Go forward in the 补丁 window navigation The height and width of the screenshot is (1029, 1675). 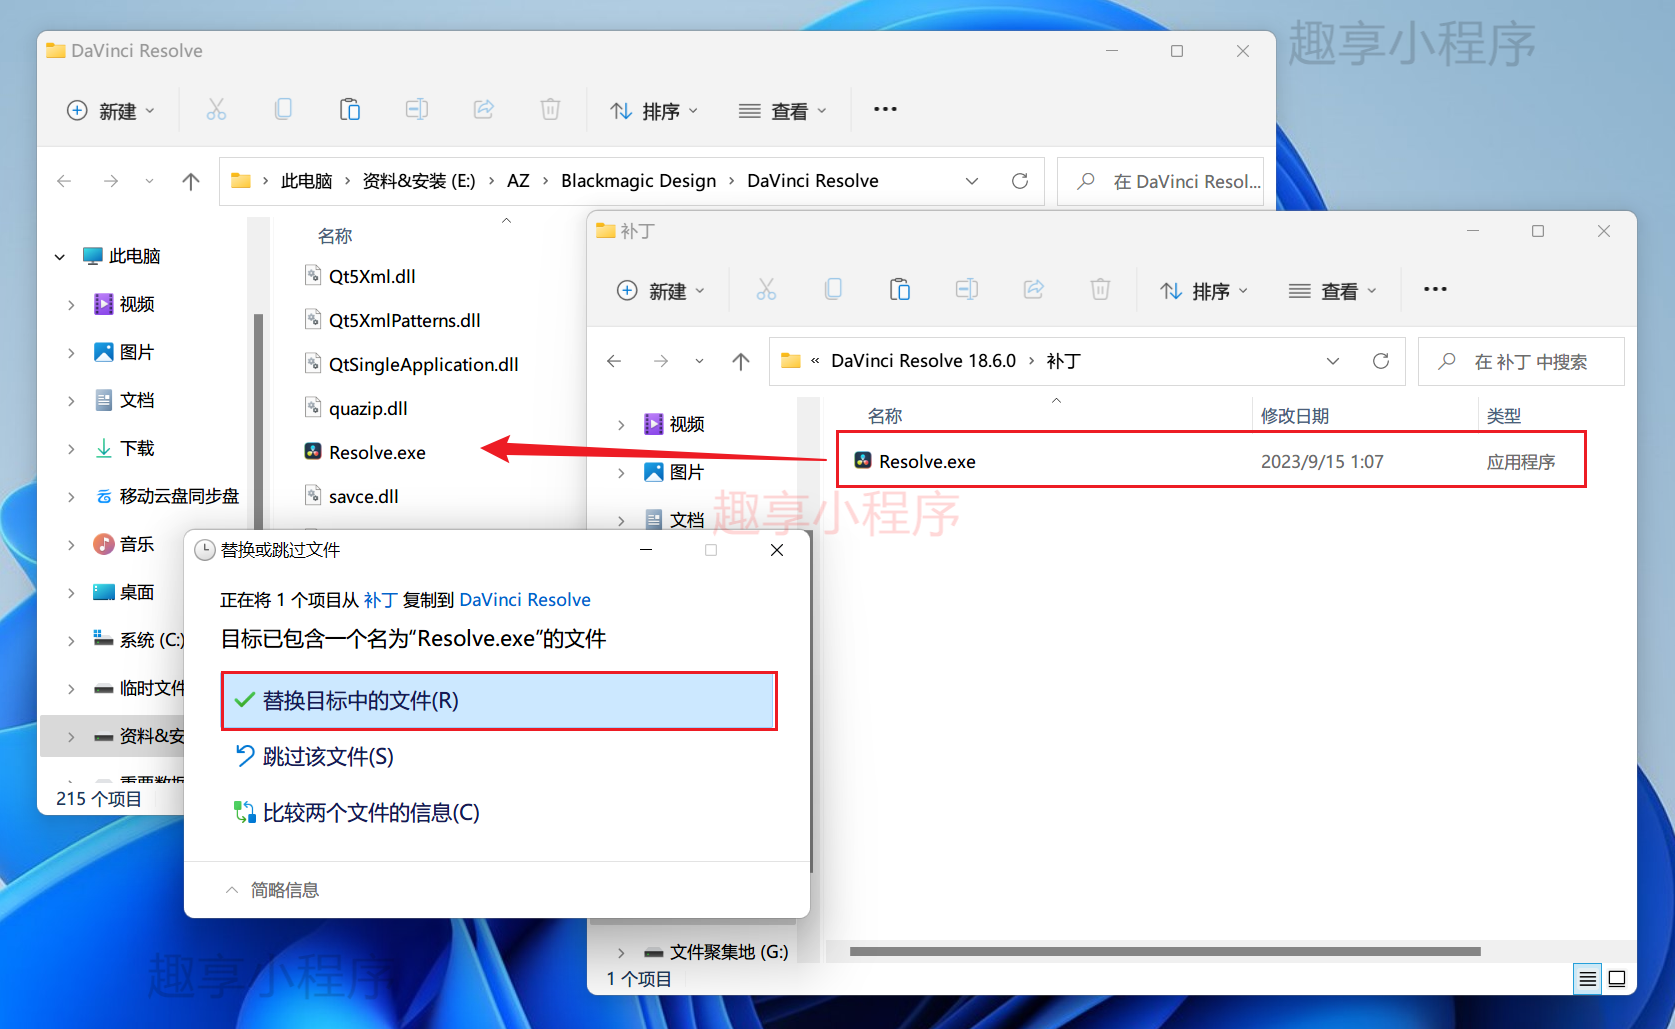661,361
